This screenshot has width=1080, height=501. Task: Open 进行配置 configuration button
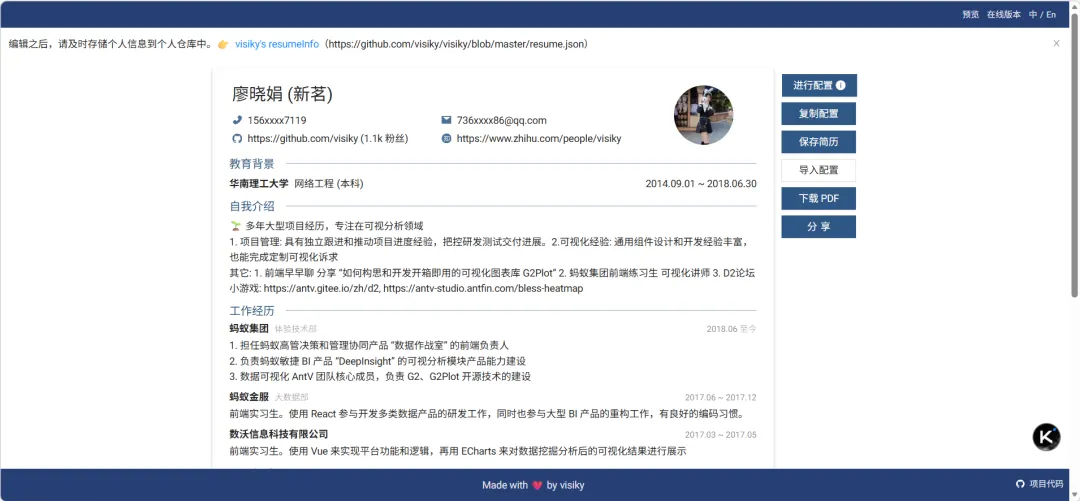click(x=819, y=85)
